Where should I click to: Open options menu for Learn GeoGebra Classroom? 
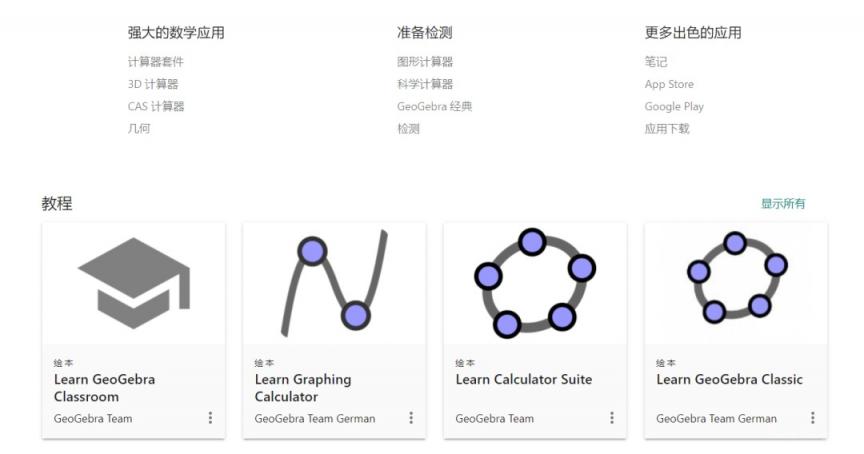coord(210,418)
